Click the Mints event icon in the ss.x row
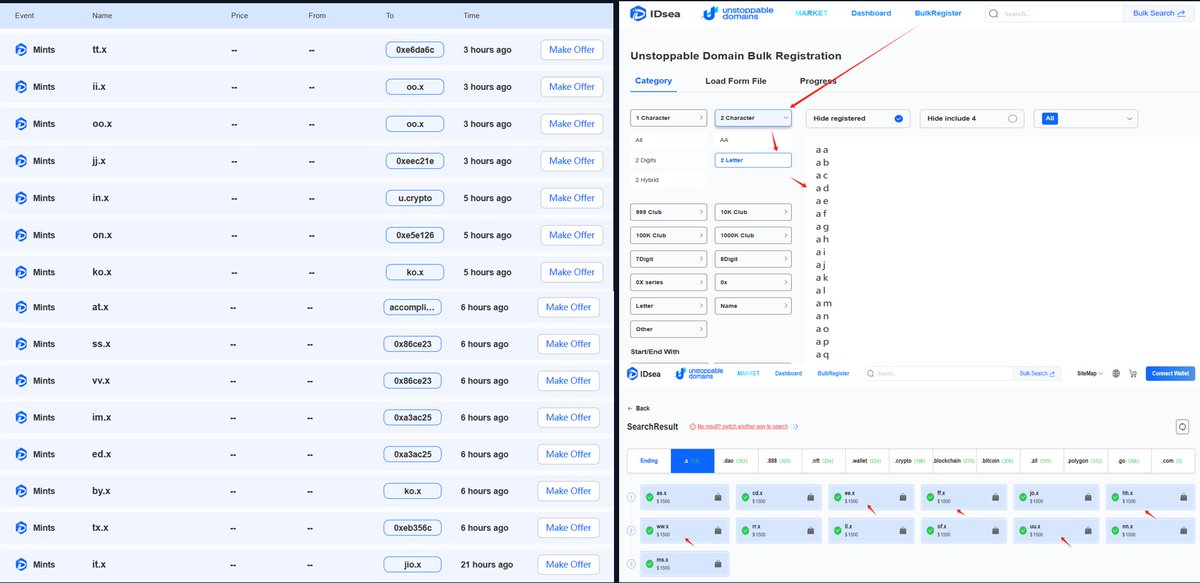This screenshot has width=1200, height=583. [x=20, y=344]
